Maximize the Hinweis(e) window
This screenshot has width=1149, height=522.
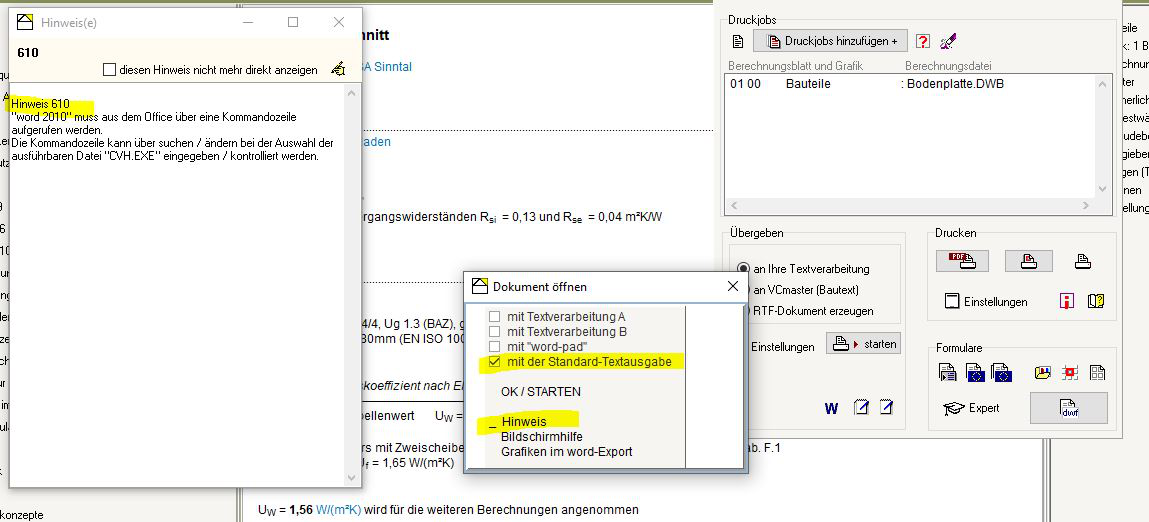293,22
